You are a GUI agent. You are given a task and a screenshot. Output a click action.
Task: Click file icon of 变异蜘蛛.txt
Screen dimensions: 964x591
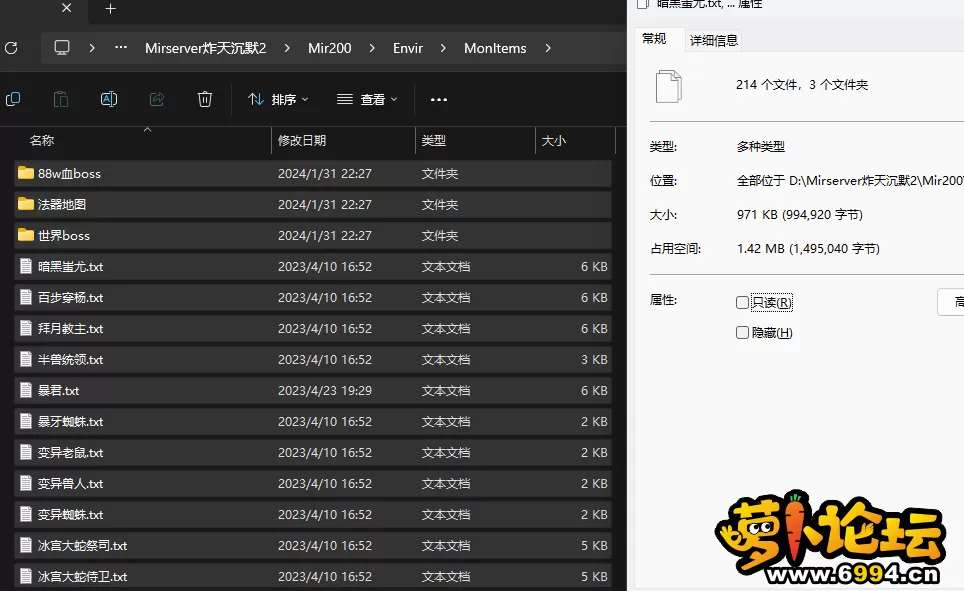pos(26,514)
